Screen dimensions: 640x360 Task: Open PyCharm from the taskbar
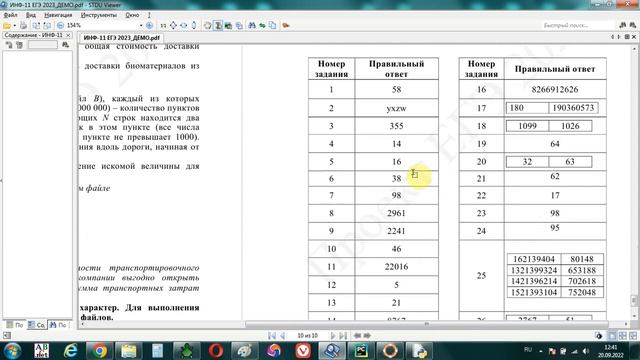pyautogui.click(x=361, y=351)
